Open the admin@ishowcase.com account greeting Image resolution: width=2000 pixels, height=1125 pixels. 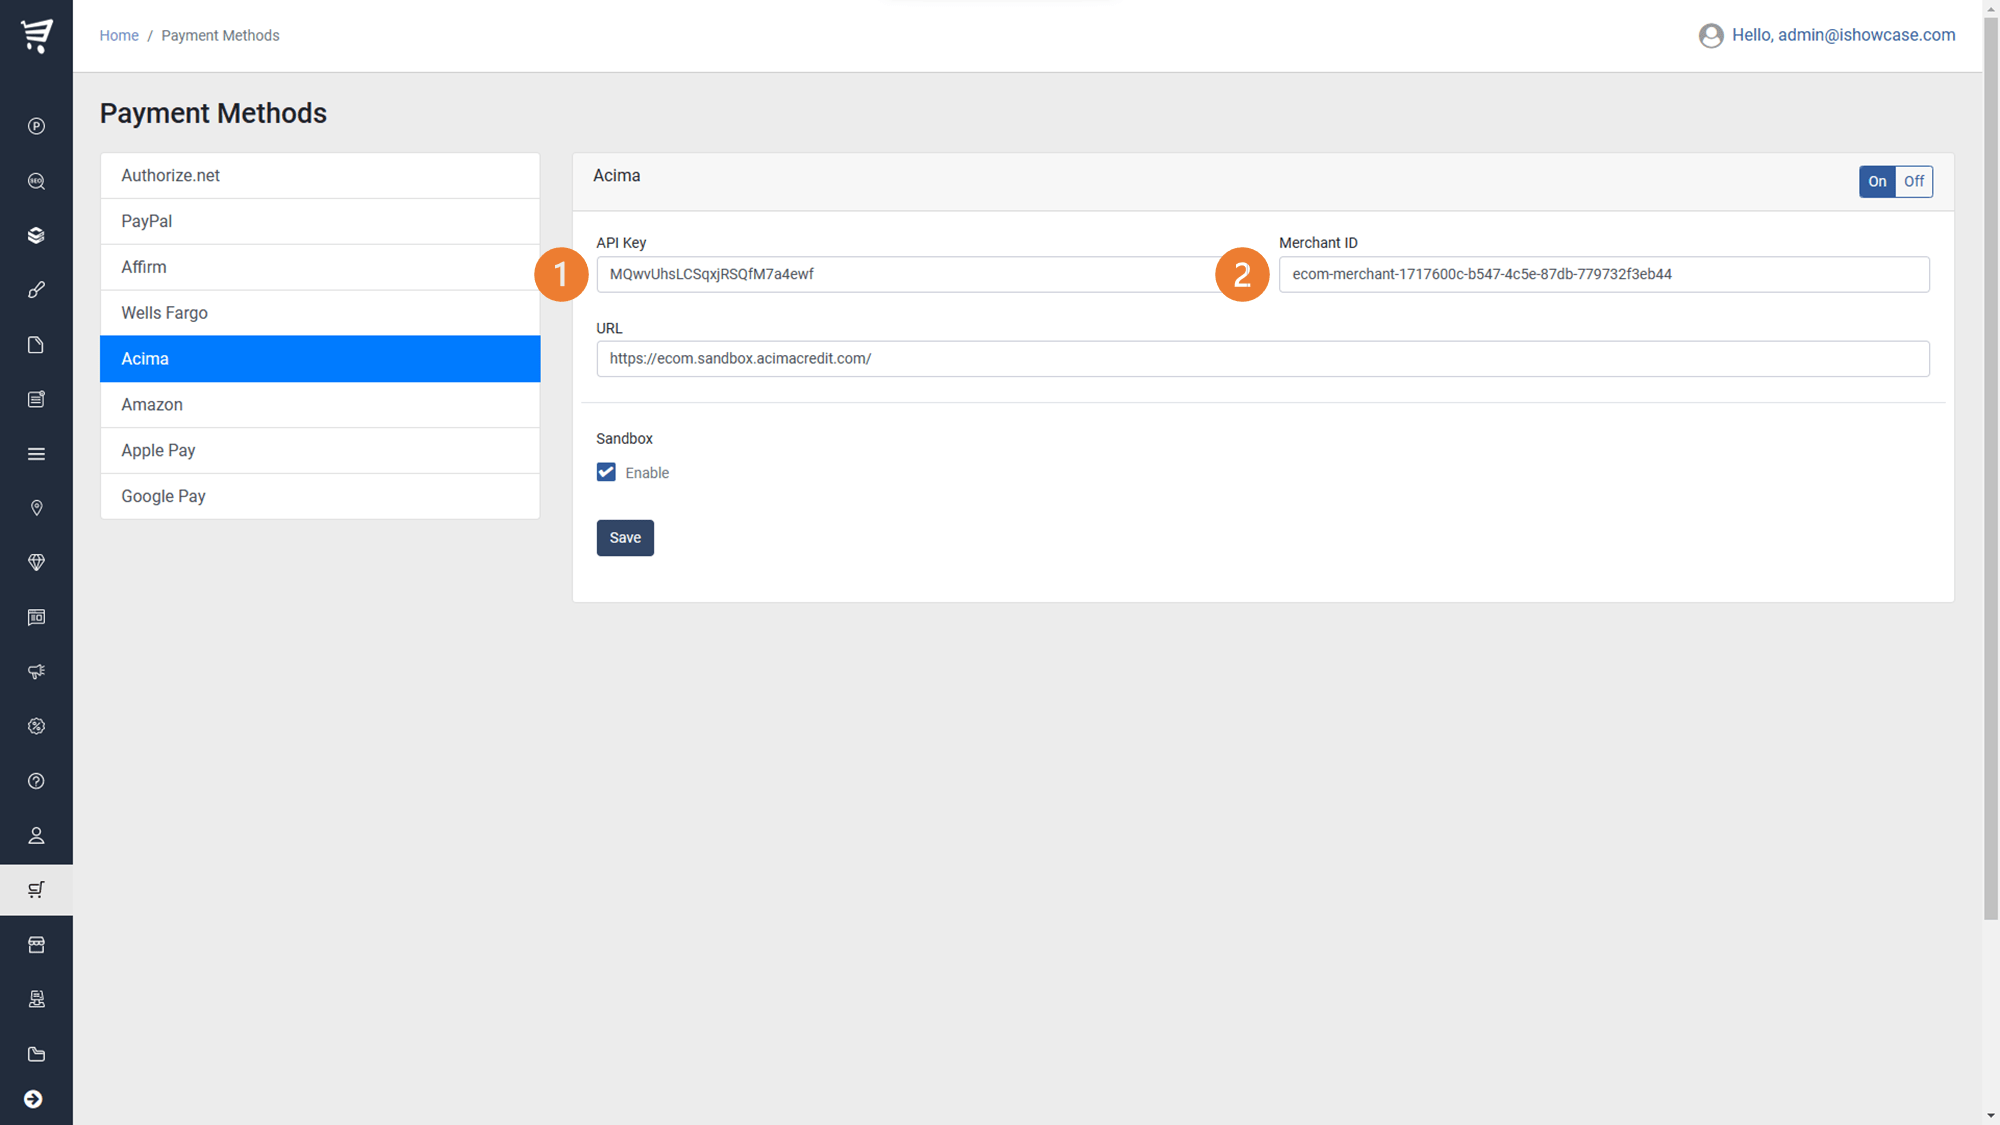(1843, 35)
